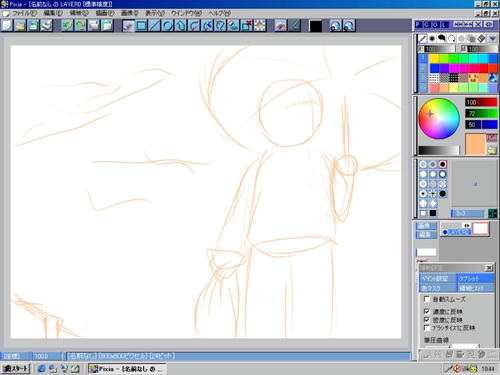Uncheck the 濃度に反映 checkbox
This screenshot has height=375, width=500.
tap(427, 311)
